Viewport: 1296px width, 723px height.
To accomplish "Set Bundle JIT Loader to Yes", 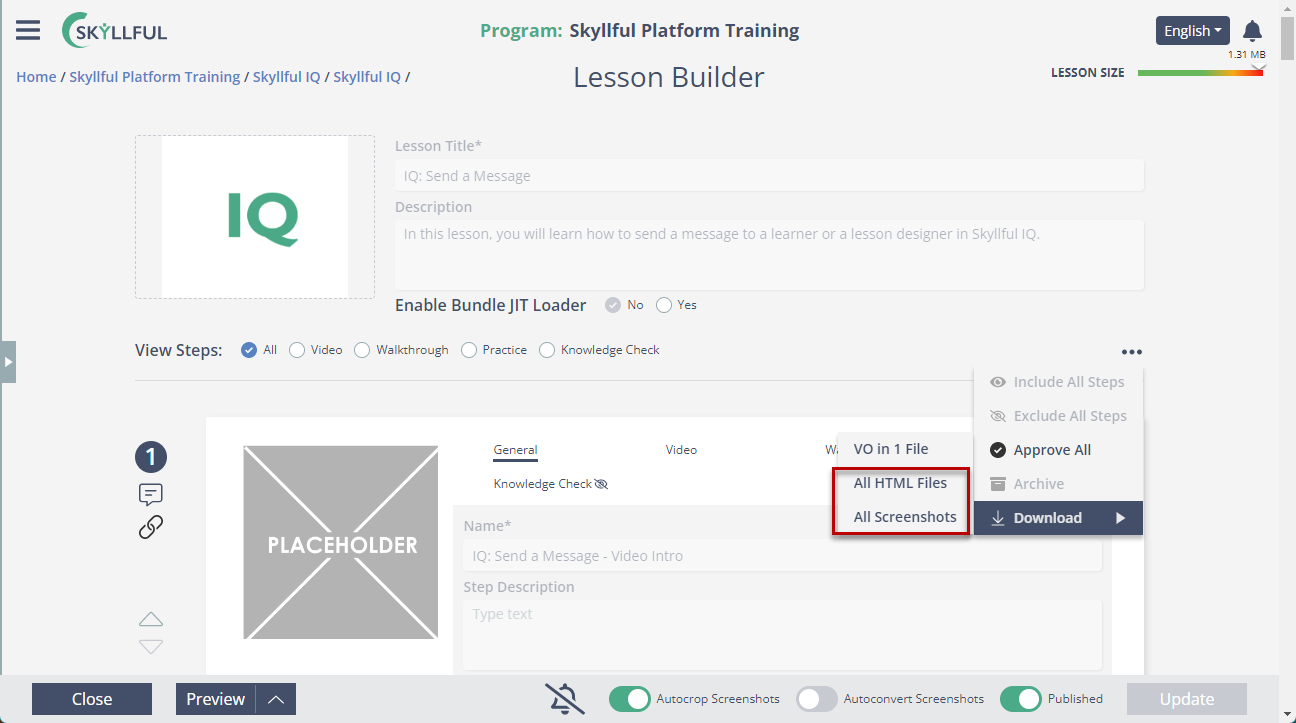I will 664,305.
